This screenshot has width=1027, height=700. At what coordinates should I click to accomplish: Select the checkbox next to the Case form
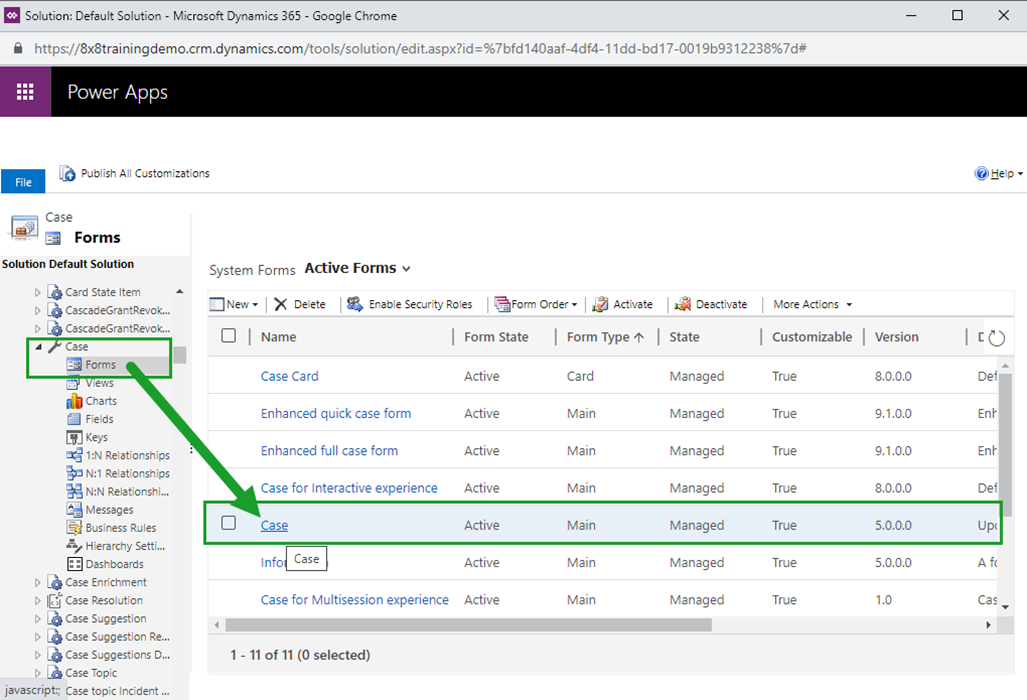[x=228, y=524]
